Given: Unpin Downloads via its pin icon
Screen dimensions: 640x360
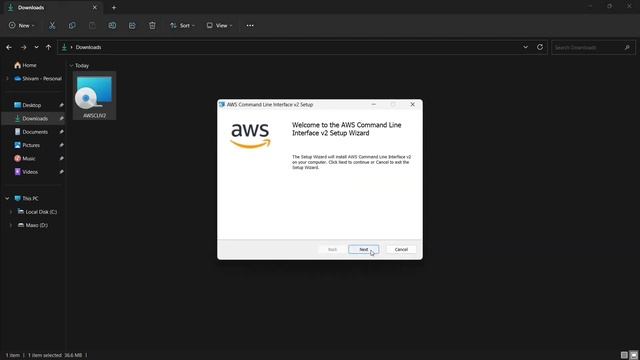Looking at the screenshot, I should pos(61,118).
